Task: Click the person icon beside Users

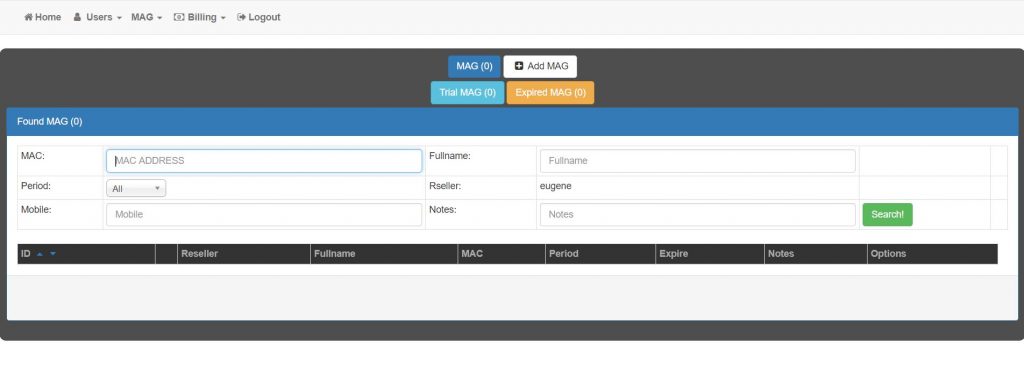Action: point(77,17)
